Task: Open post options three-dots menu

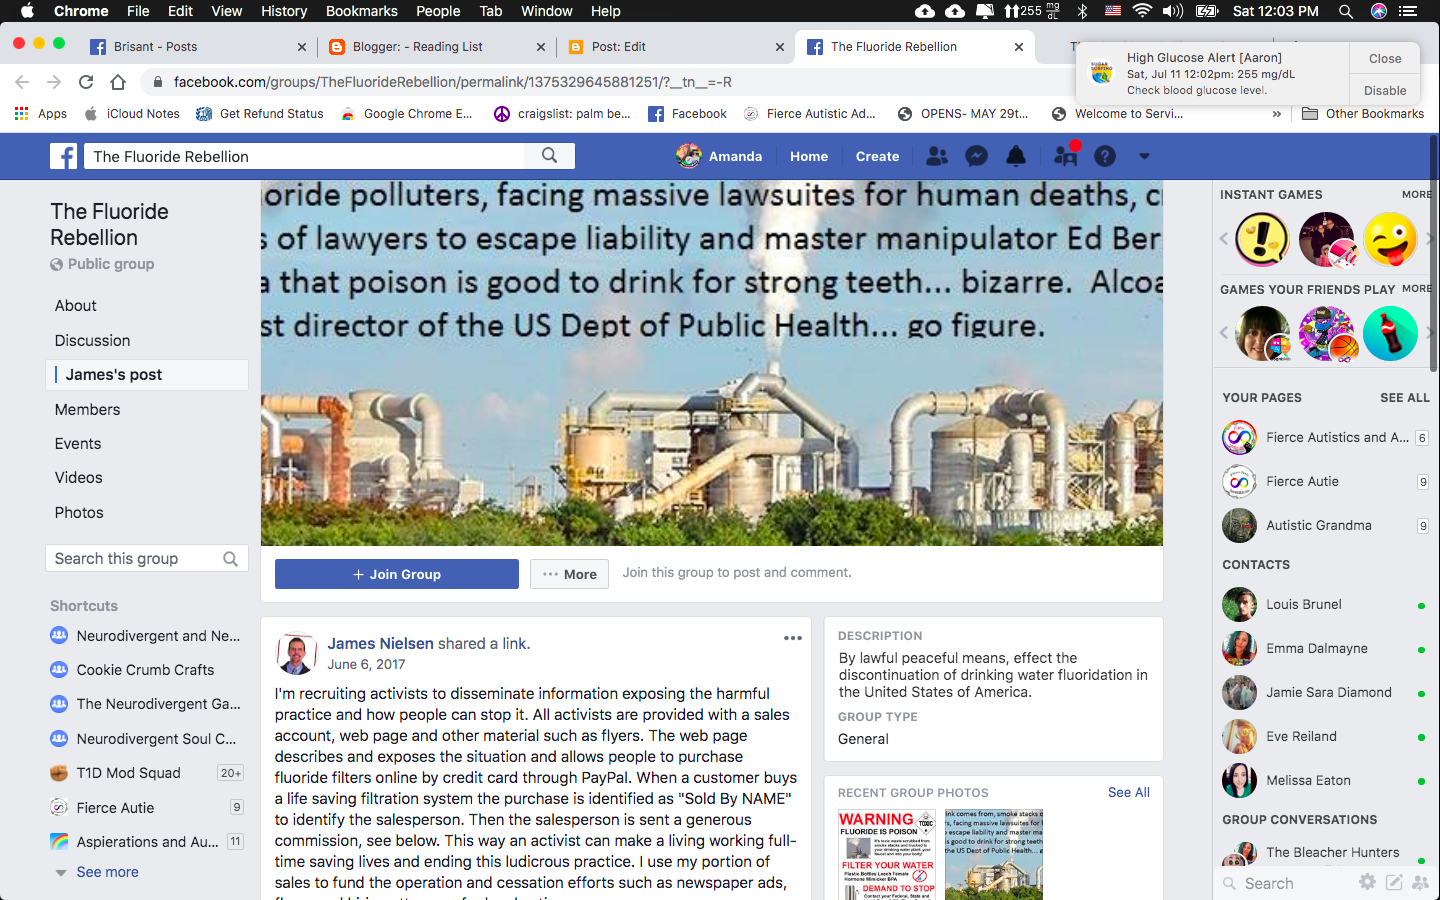Action: point(792,638)
